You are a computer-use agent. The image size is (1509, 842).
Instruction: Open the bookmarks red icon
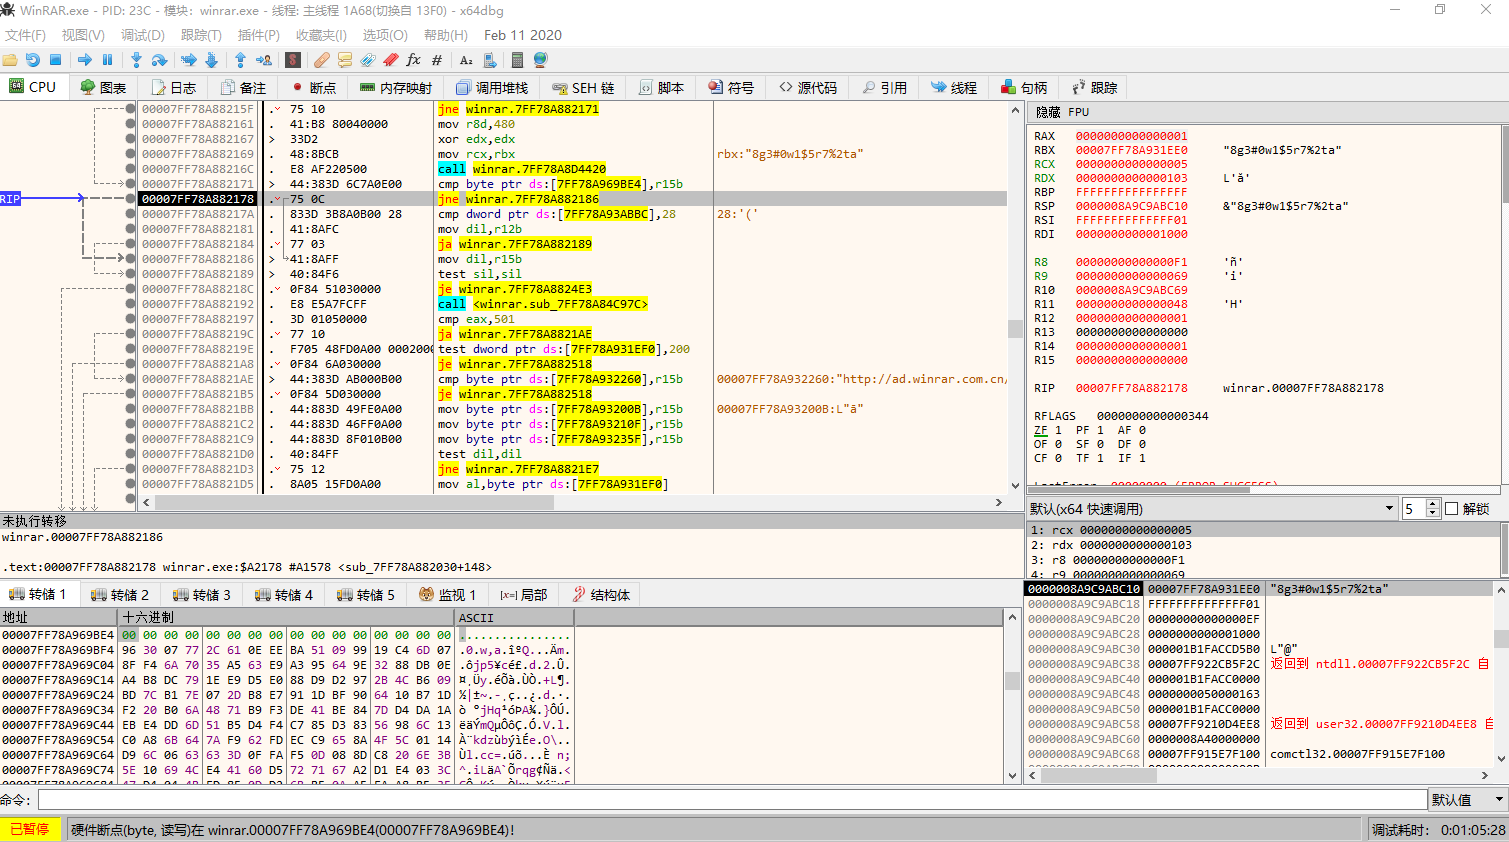pyautogui.click(x=390, y=60)
